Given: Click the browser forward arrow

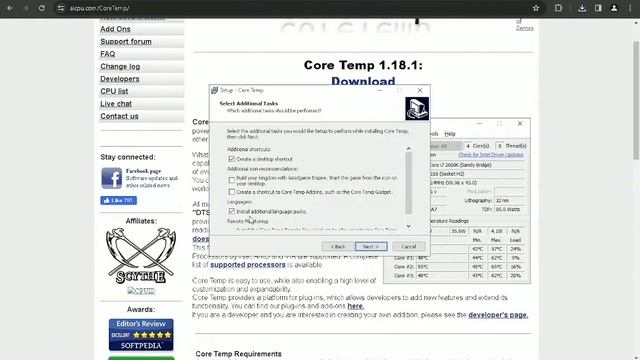Looking at the screenshot, I should (26, 8).
